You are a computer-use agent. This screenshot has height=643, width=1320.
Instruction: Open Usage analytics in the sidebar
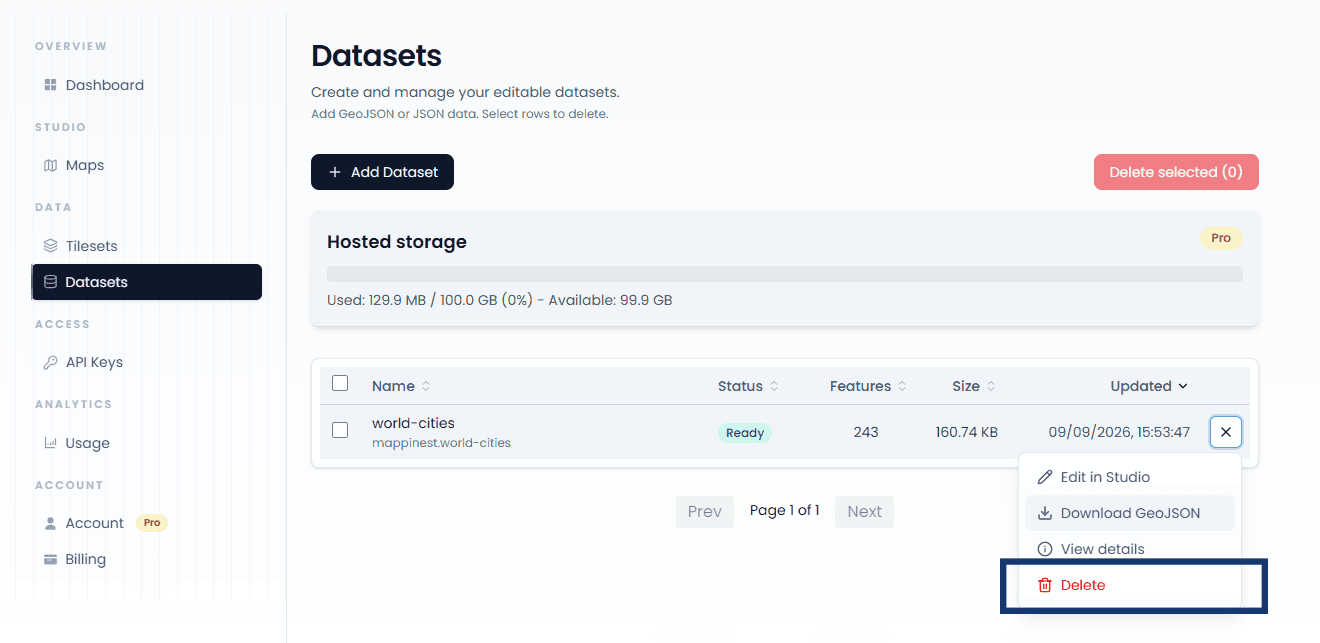[x=147, y=443]
